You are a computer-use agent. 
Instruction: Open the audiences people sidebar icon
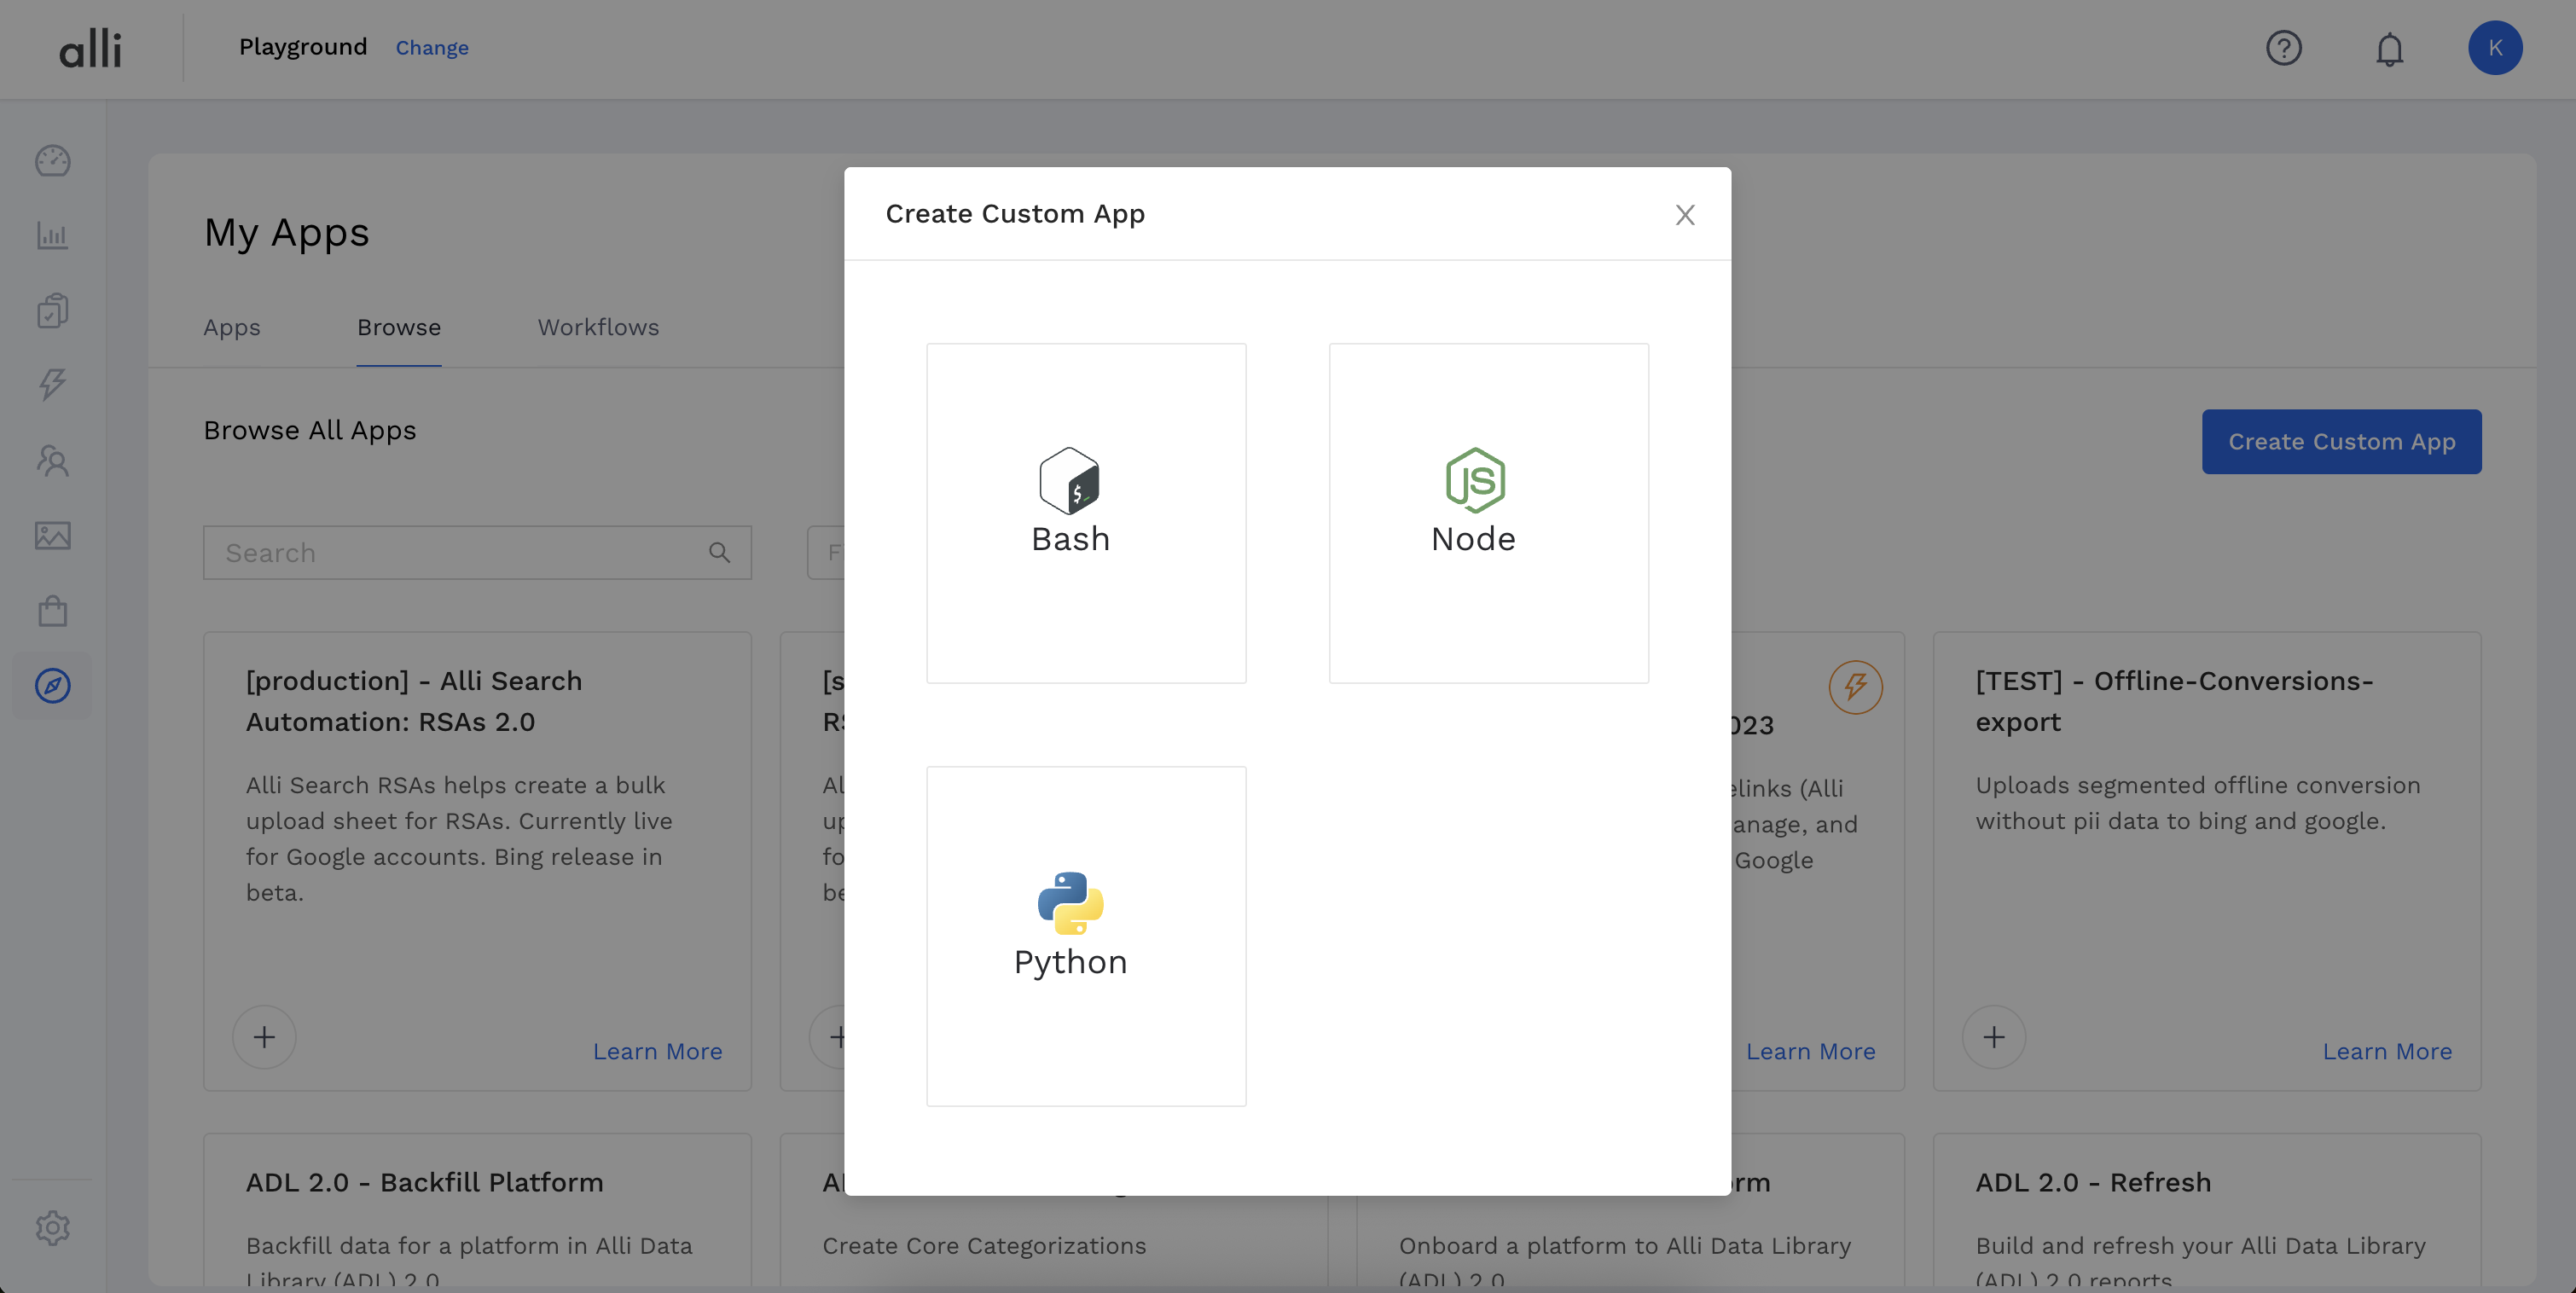[x=52, y=460]
